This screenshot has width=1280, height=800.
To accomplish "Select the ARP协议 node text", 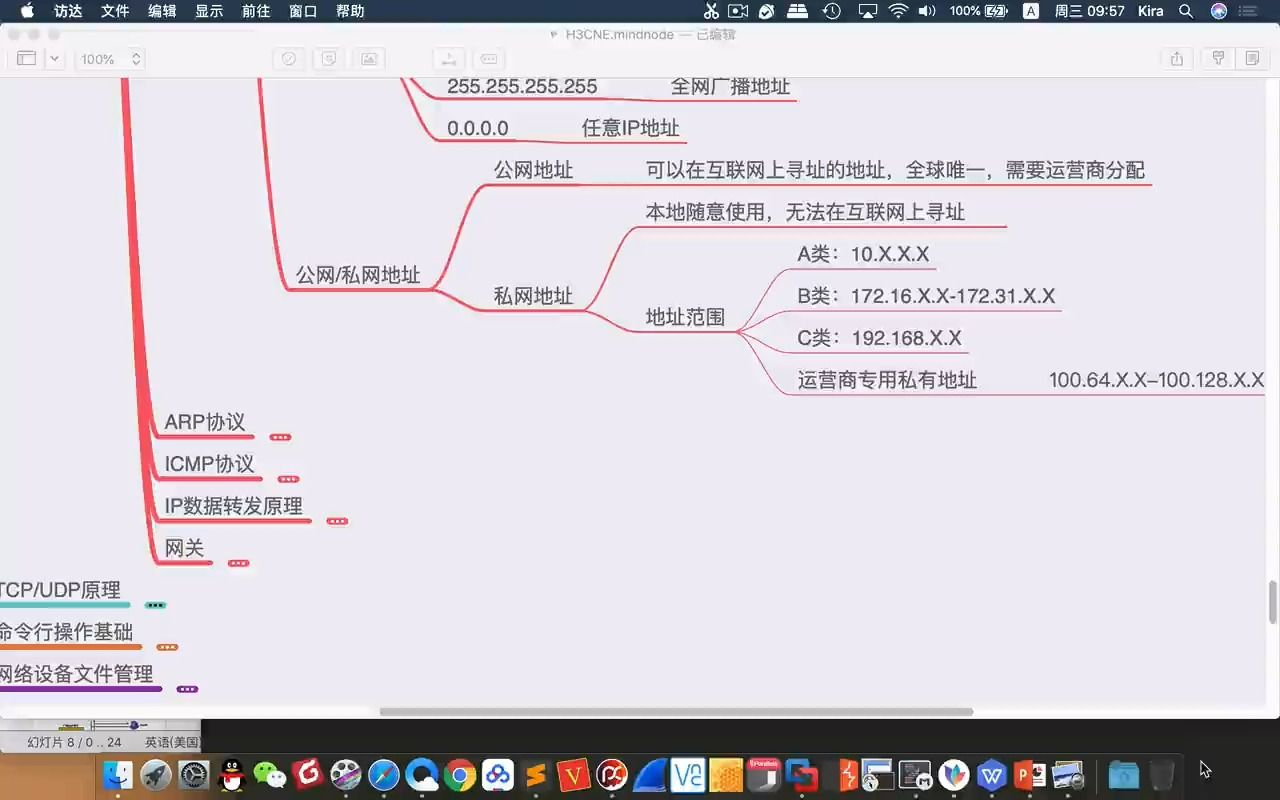I will point(205,422).
